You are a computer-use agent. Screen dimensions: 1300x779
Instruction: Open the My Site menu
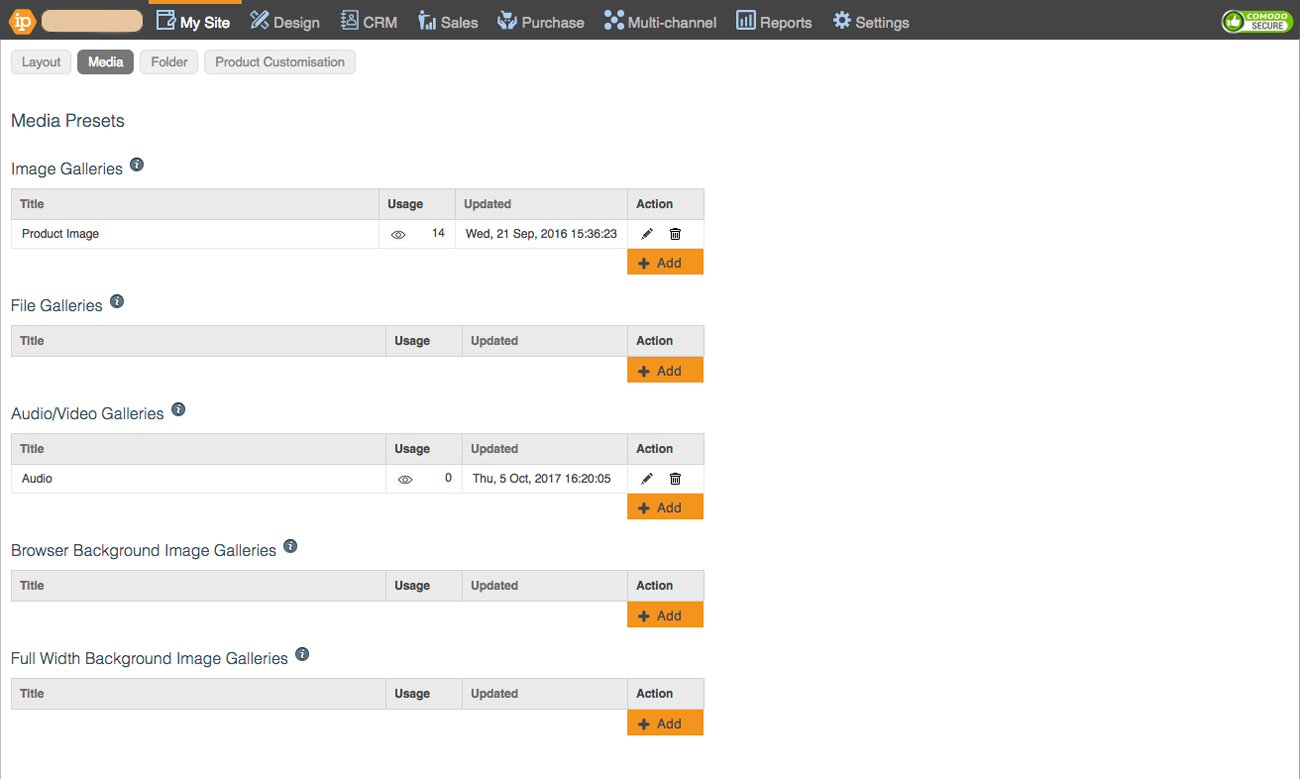(x=193, y=21)
